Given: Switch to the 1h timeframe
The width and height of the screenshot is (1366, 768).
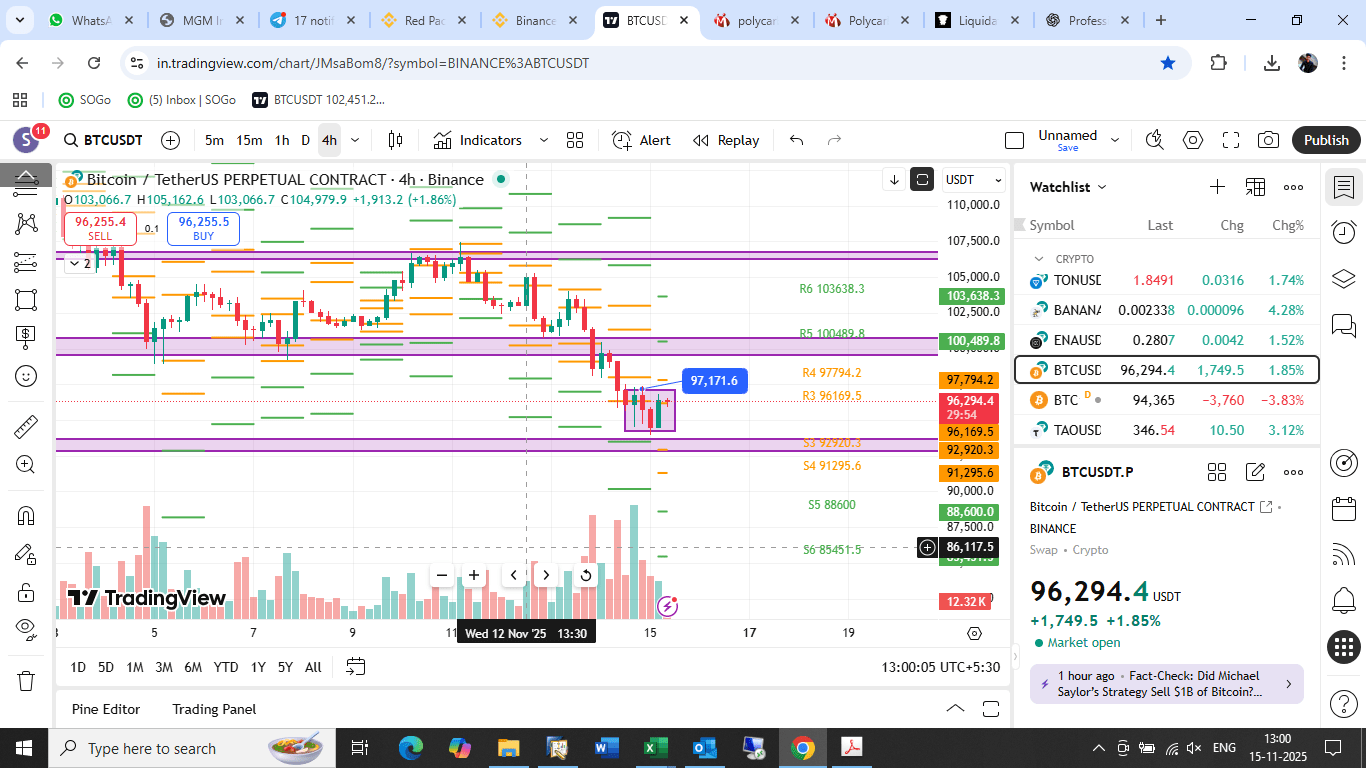Looking at the screenshot, I should coord(282,140).
